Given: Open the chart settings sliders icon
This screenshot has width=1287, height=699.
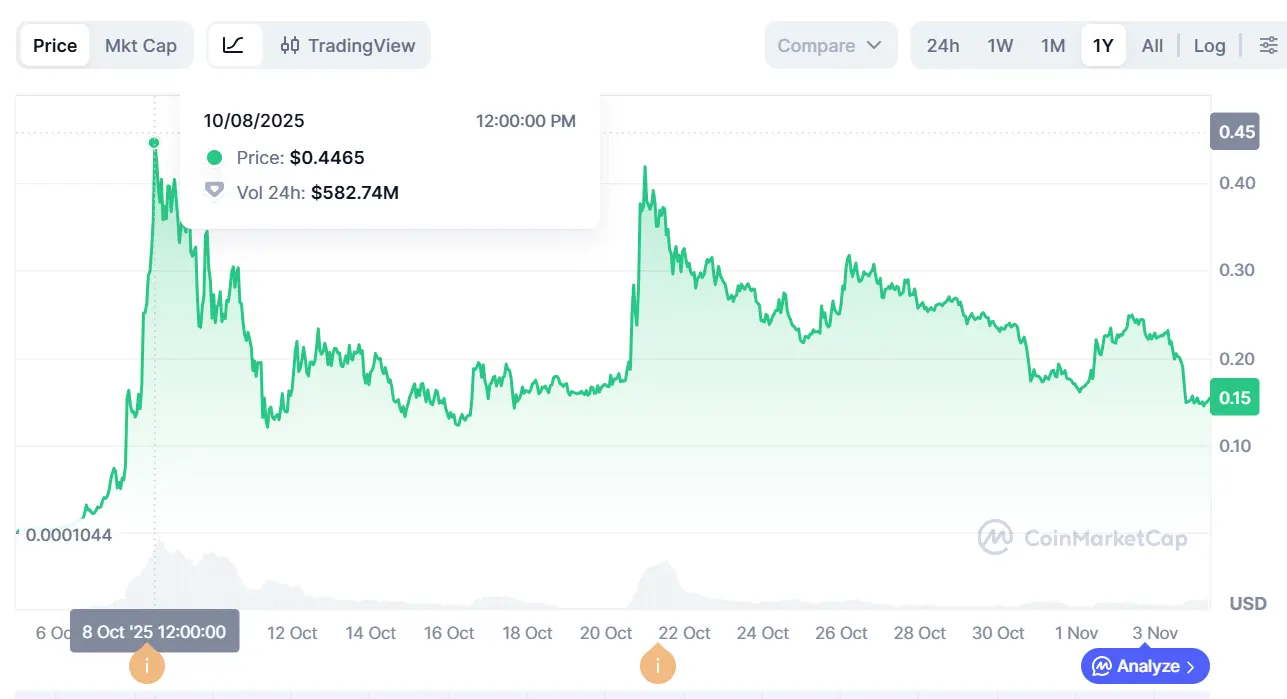Looking at the screenshot, I should coord(1268,46).
